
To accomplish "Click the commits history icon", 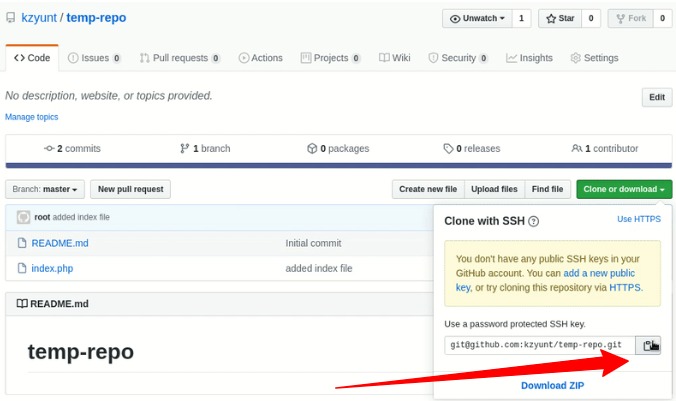I will [x=49, y=148].
